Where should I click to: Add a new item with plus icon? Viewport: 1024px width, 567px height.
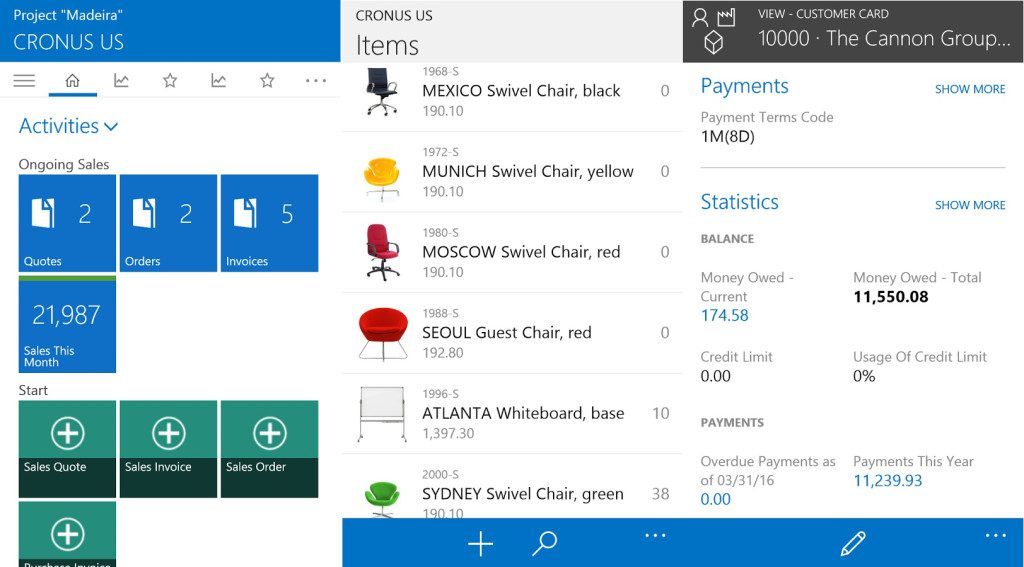click(481, 543)
